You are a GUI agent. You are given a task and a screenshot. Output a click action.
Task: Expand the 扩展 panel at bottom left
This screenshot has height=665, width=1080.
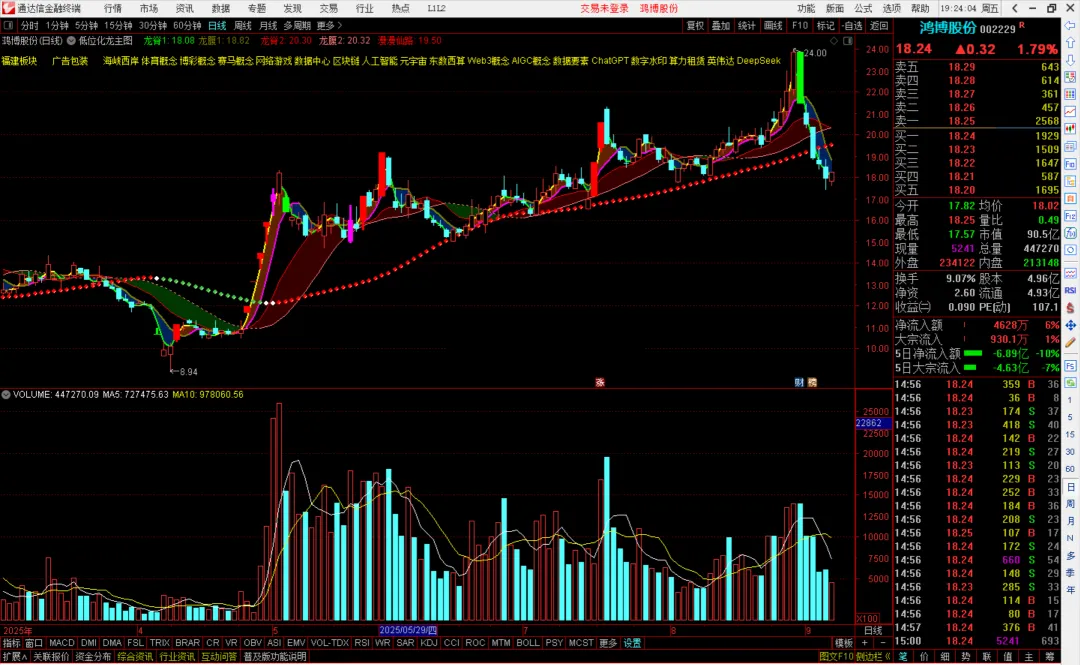pos(15,657)
